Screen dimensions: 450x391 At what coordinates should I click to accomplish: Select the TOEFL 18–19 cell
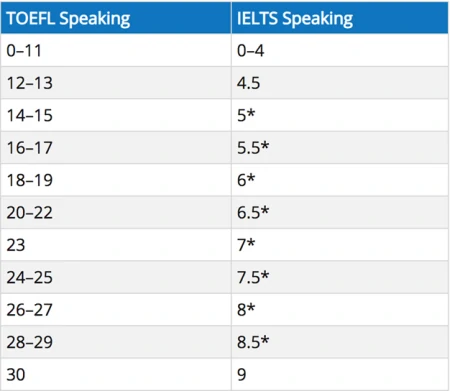click(x=116, y=180)
